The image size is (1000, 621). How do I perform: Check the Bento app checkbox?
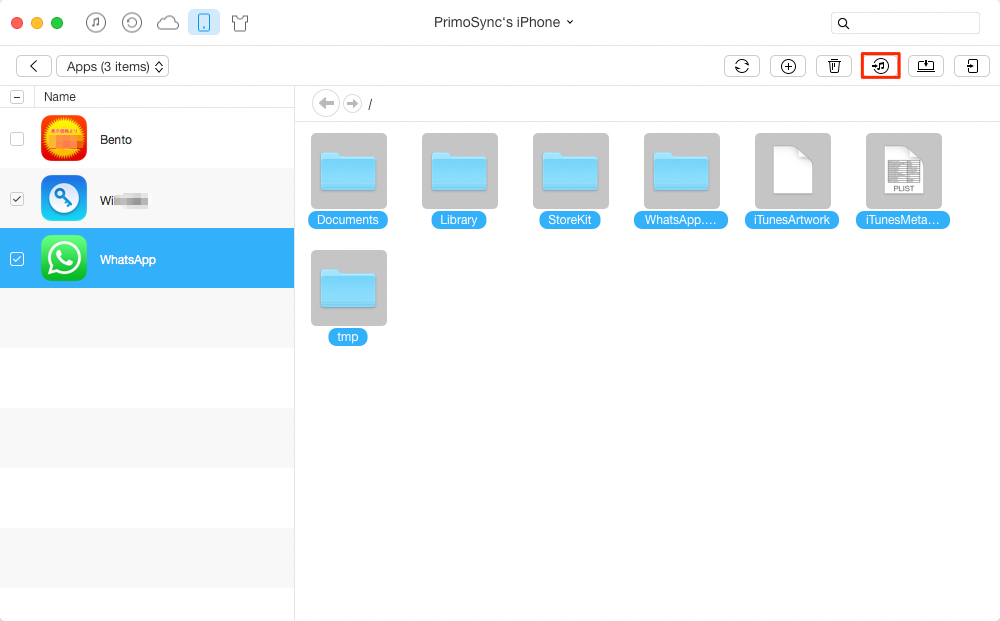coord(17,139)
